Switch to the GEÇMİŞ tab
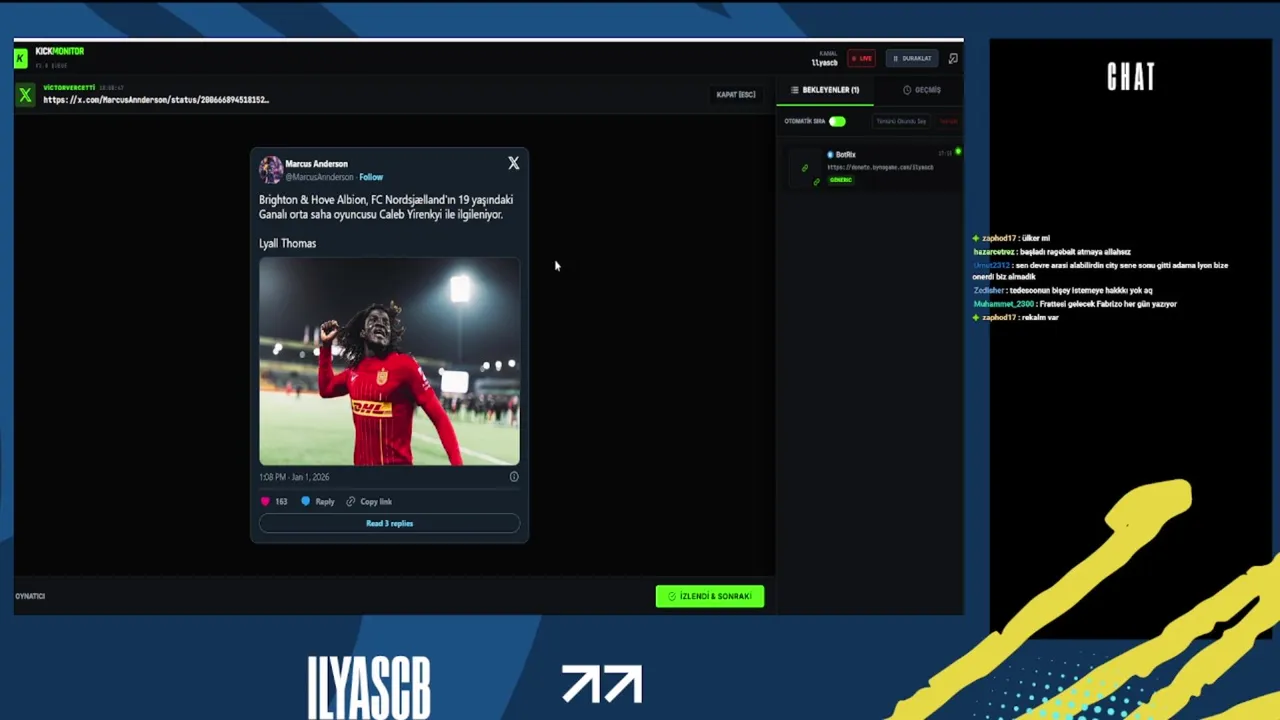The width and height of the screenshot is (1280, 720). tap(921, 90)
